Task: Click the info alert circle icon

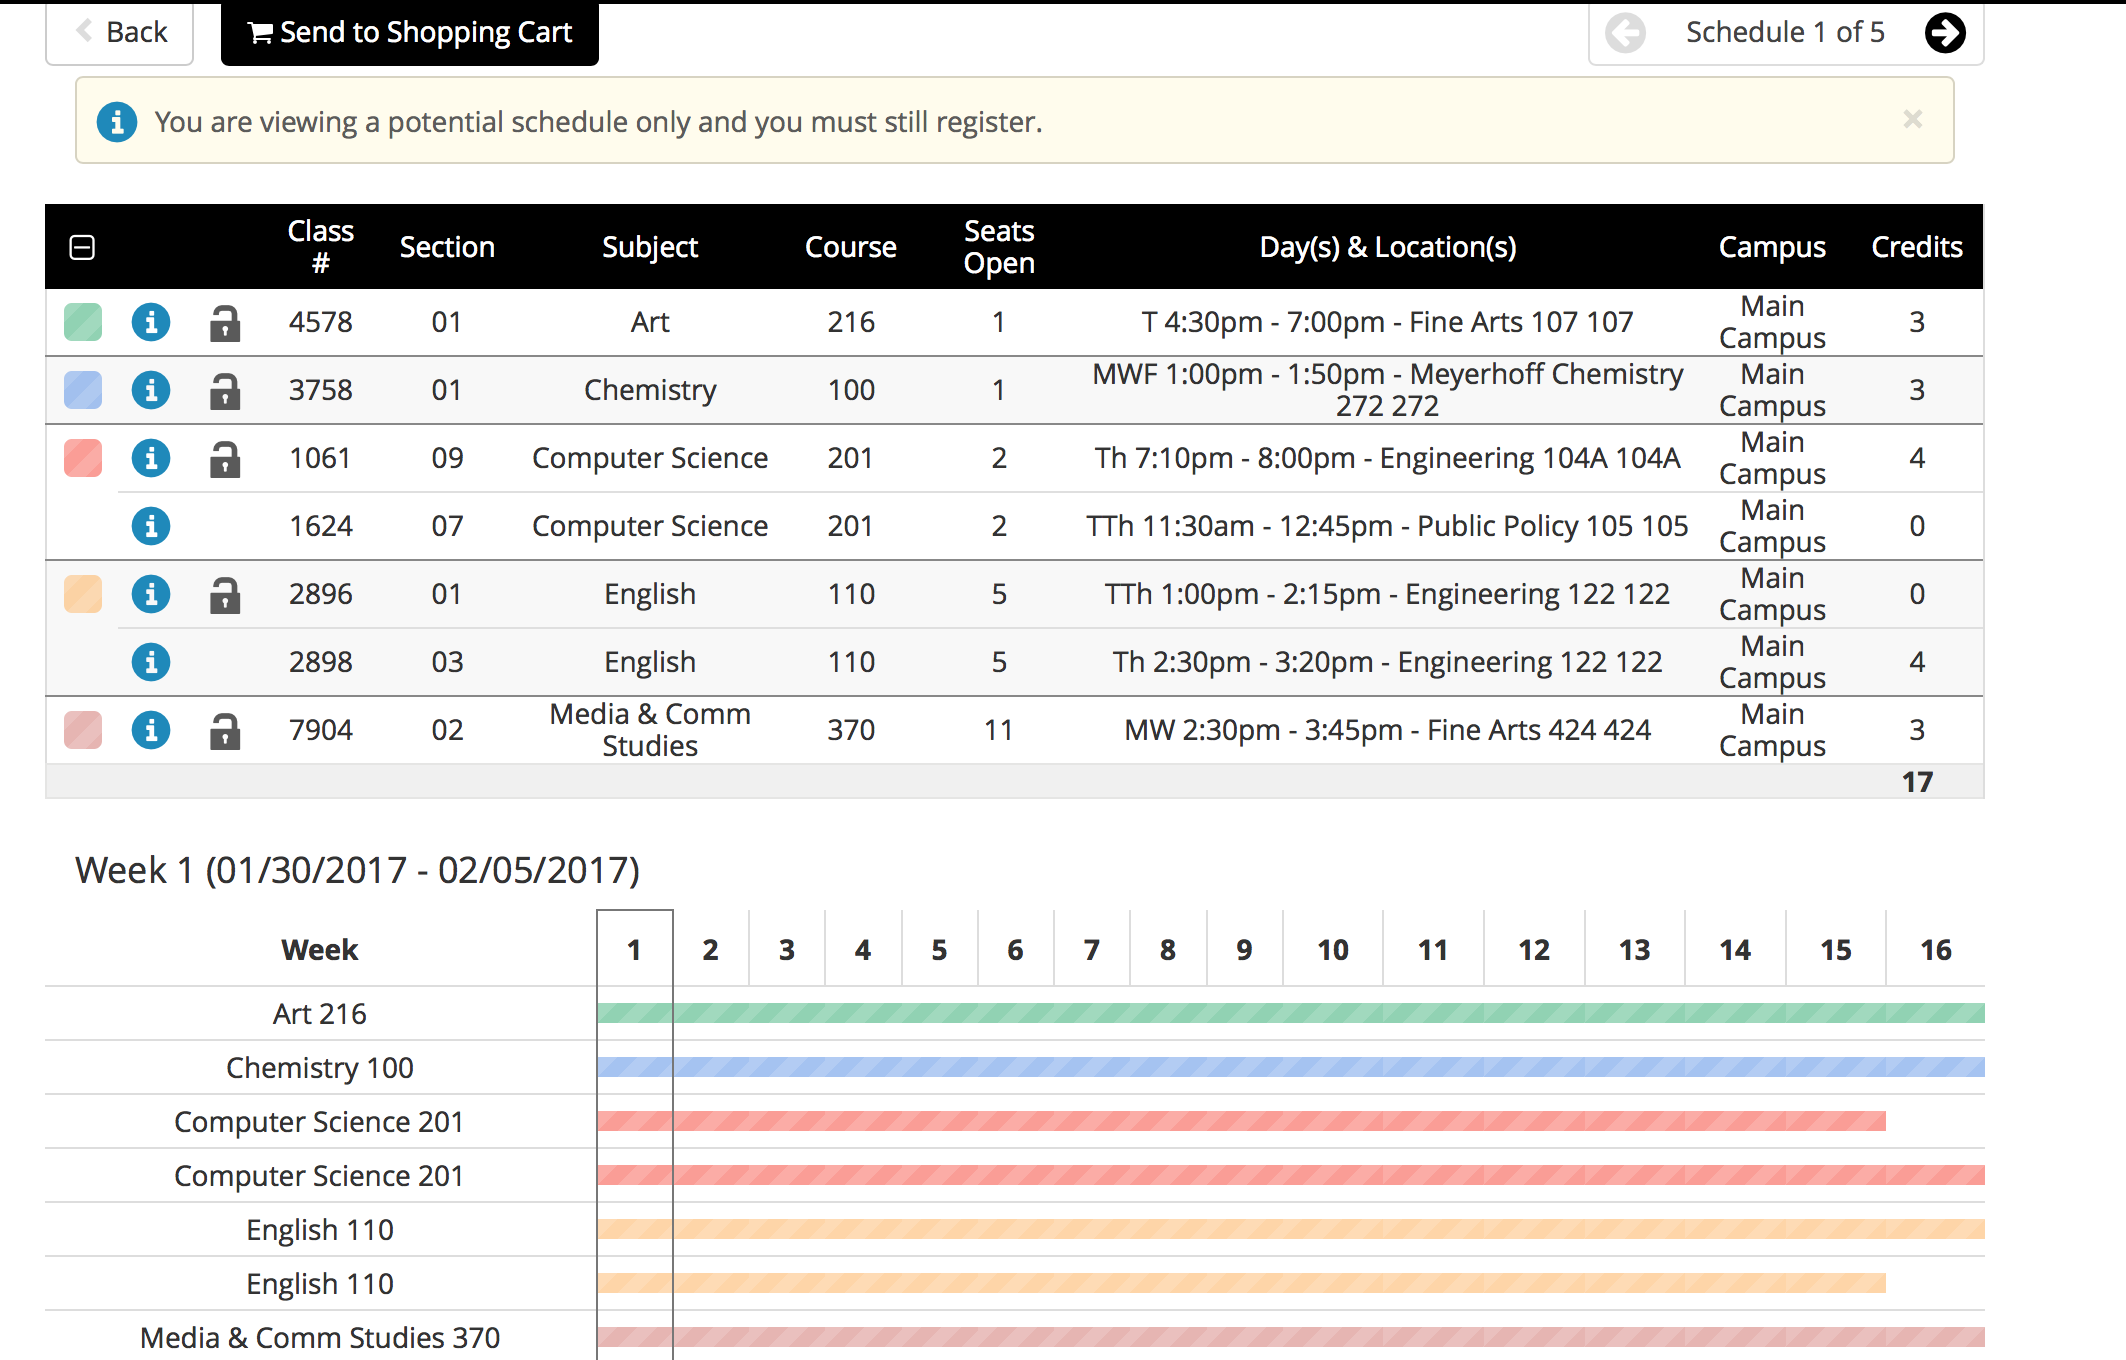Action: (117, 122)
